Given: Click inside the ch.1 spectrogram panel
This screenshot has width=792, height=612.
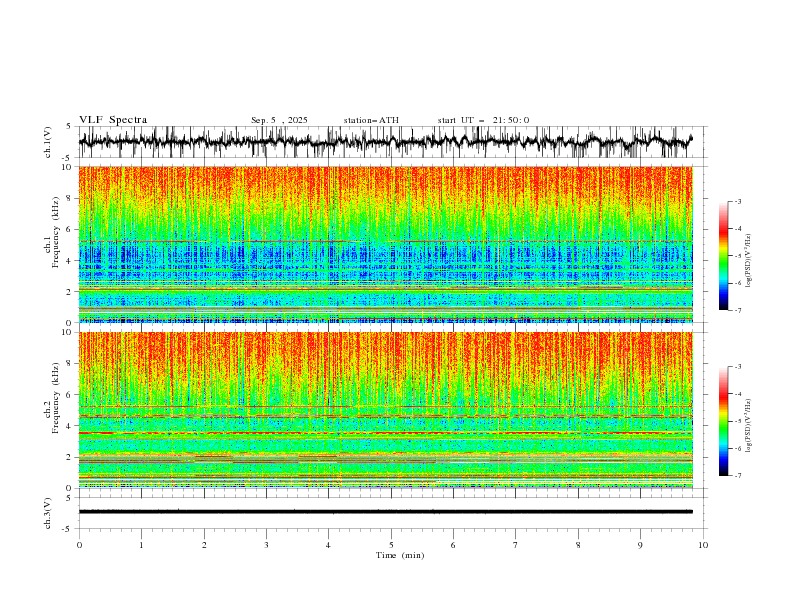Looking at the screenshot, I should click(x=385, y=244).
